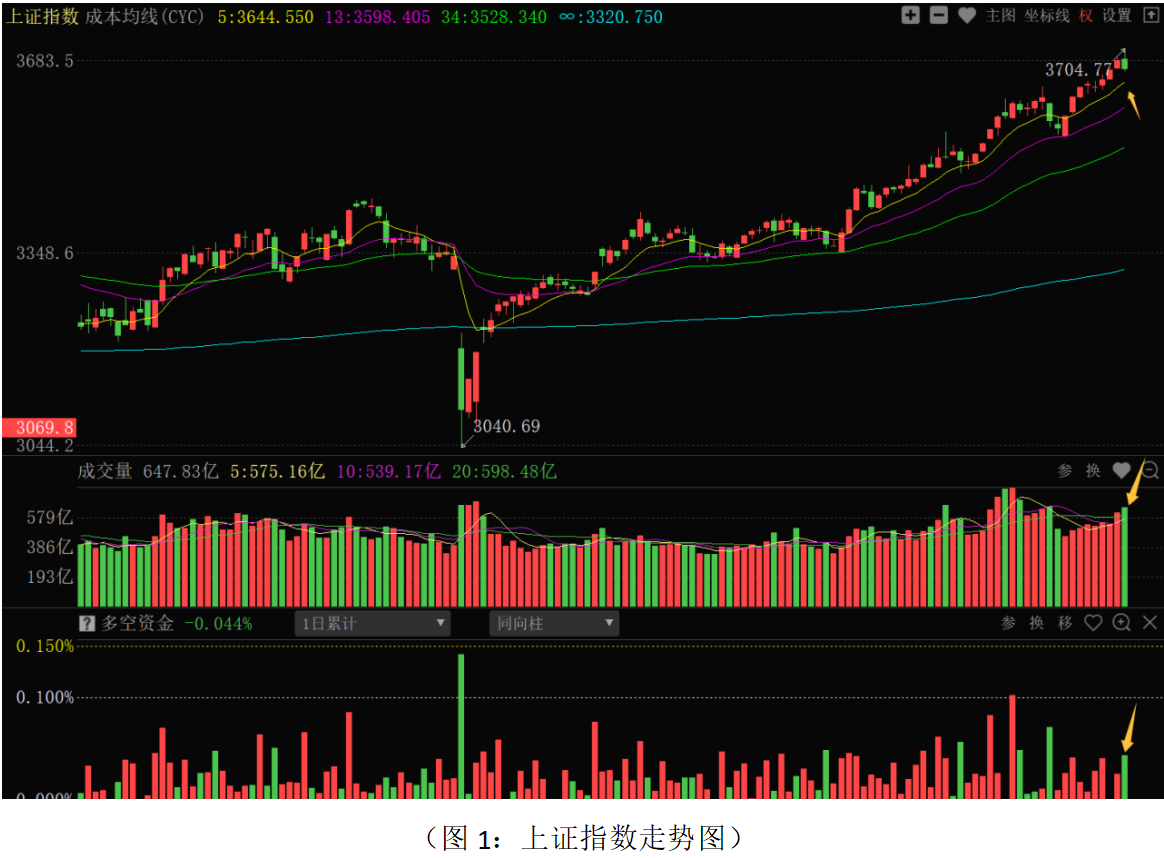This screenshot has width=1164, height=858.
Task: Favorite the 多空资金 indicator heart outline
Action: [1093, 623]
